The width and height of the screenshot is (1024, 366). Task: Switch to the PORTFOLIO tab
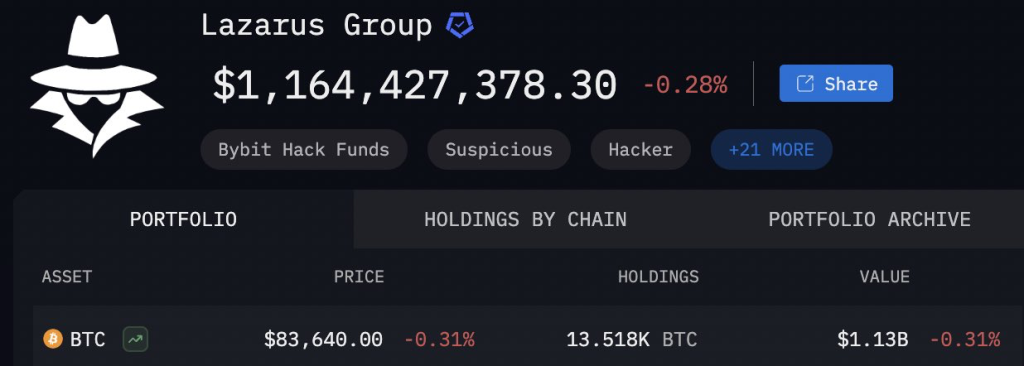click(184, 220)
